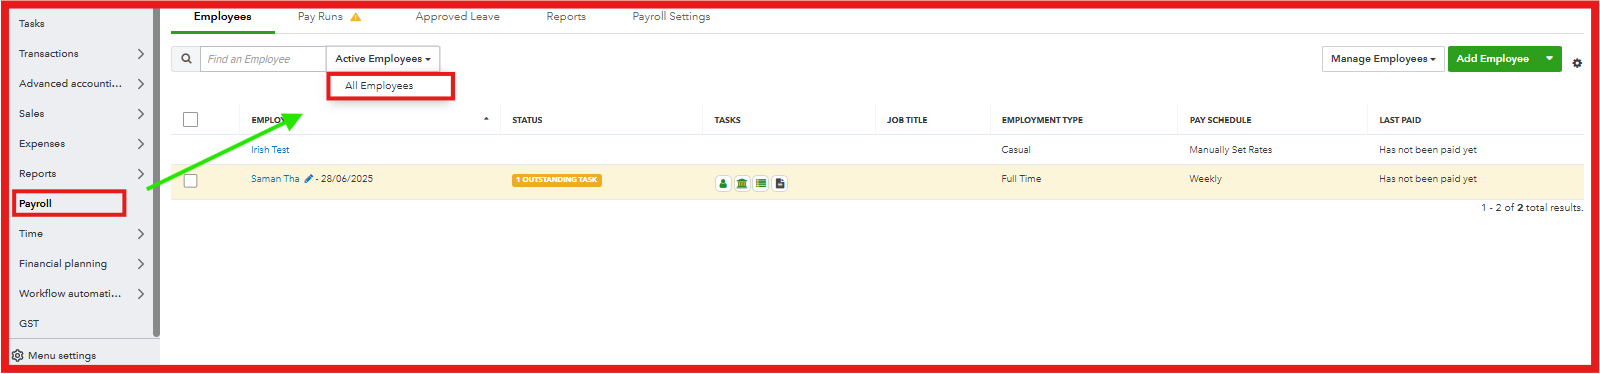The width and height of the screenshot is (1600, 374).
Task: Open the Add Employee arrow dropdown
Action: click(1549, 59)
